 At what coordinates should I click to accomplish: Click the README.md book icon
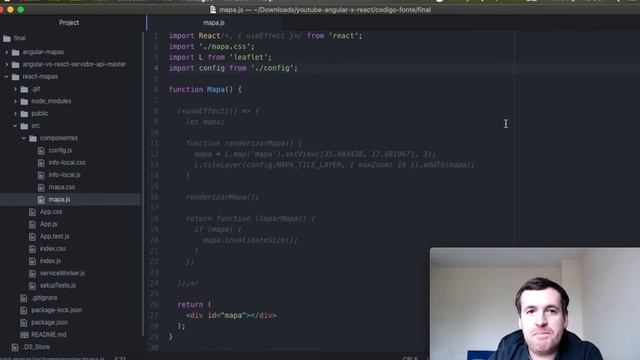pyautogui.click(x=24, y=335)
